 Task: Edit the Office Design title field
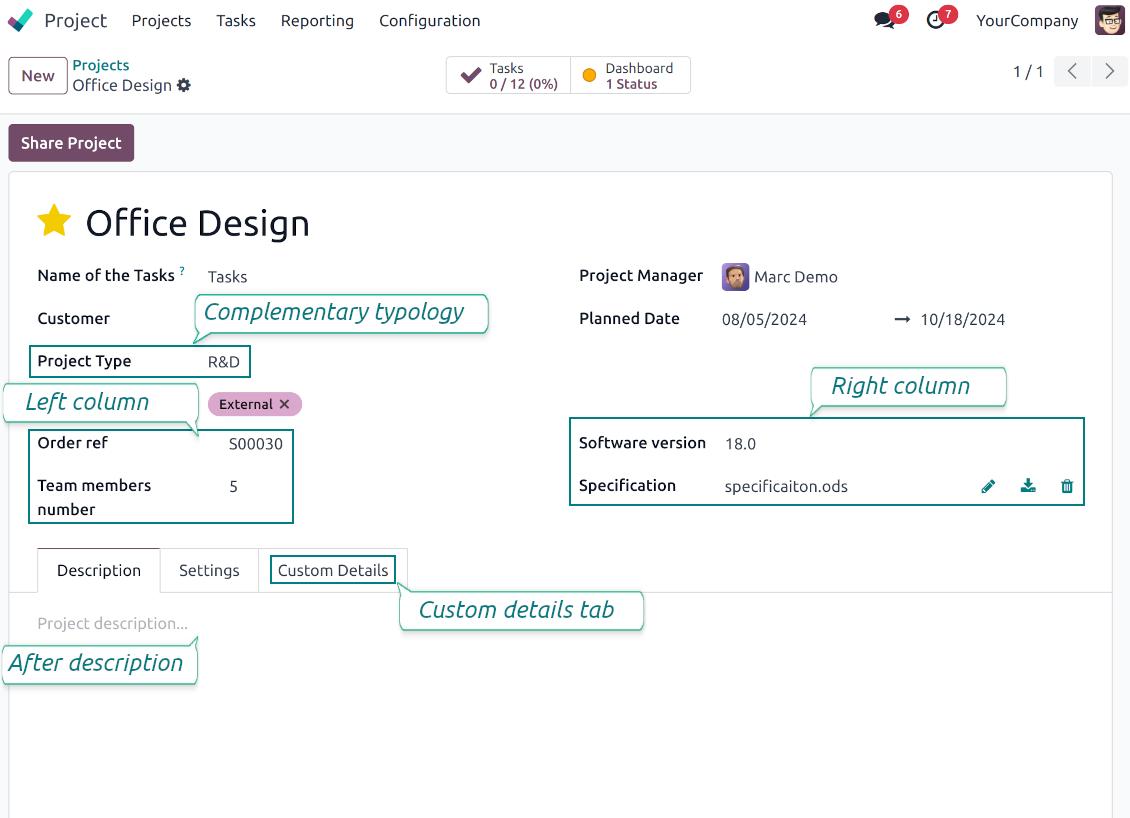tap(197, 223)
